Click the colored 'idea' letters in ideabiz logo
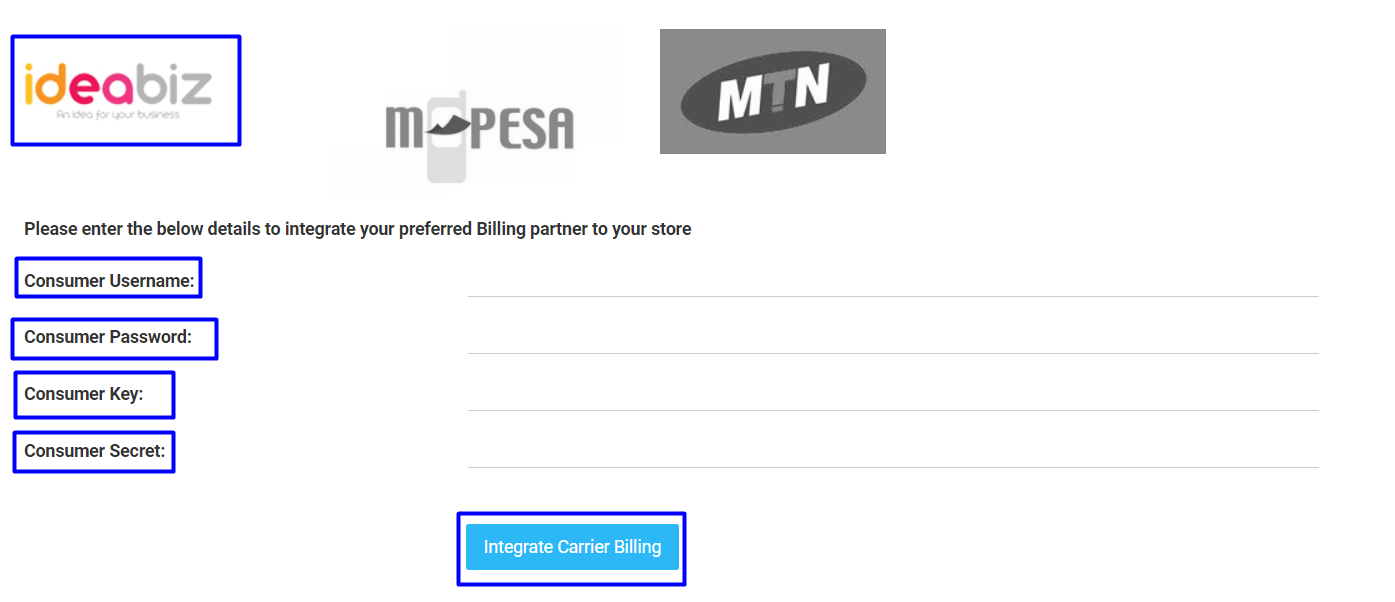 click(x=79, y=84)
